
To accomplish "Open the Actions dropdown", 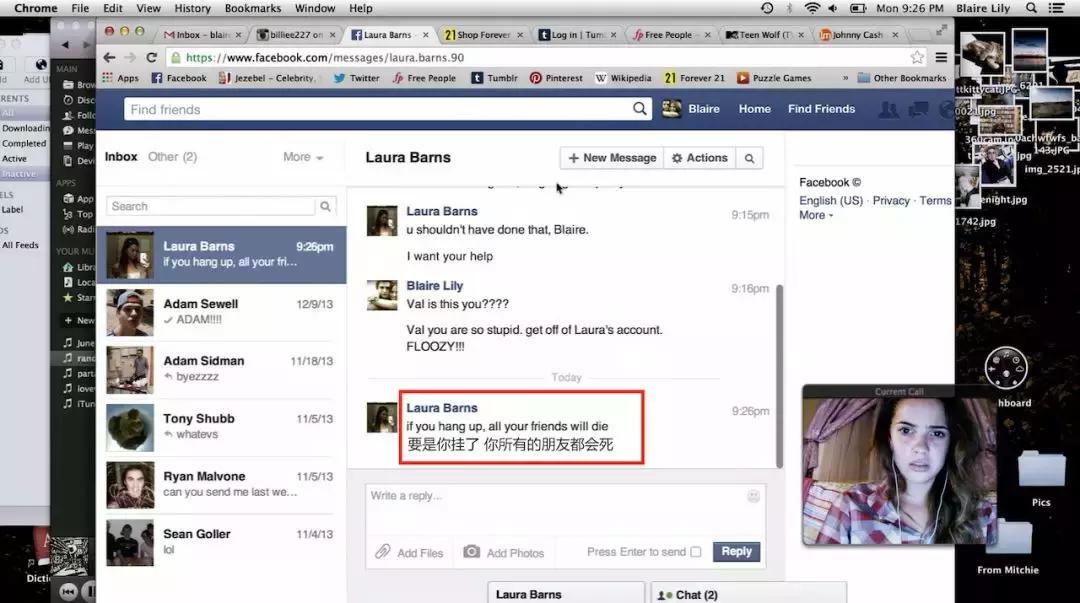I will tap(699, 159).
